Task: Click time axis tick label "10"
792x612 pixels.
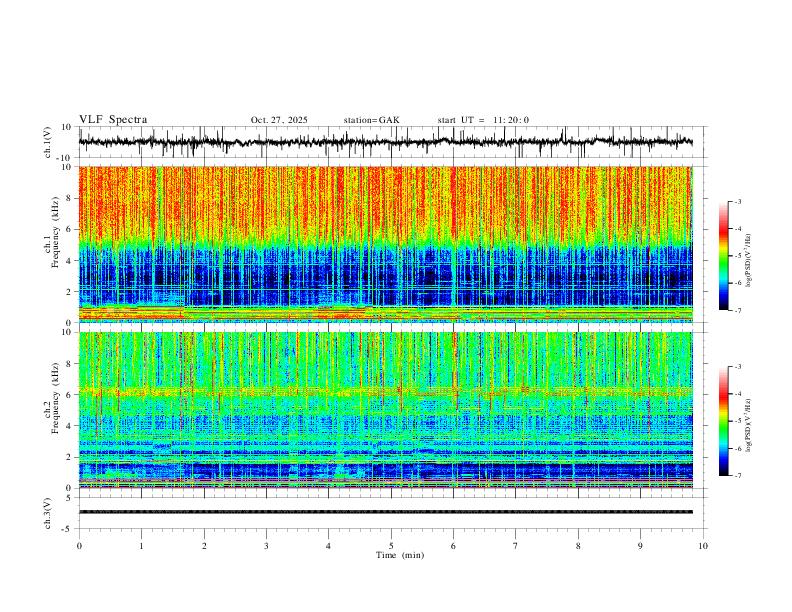Action: [x=703, y=546]
